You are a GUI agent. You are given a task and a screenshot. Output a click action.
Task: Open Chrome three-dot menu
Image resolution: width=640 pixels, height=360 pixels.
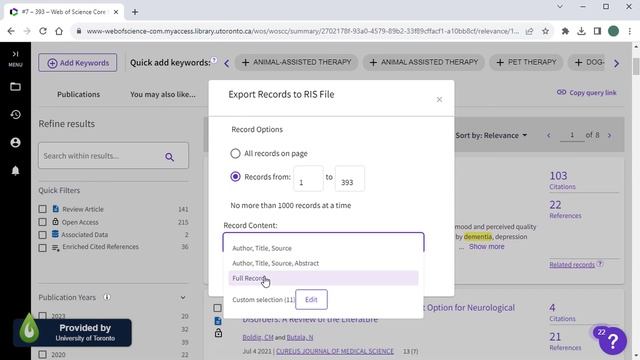[630, 31]
